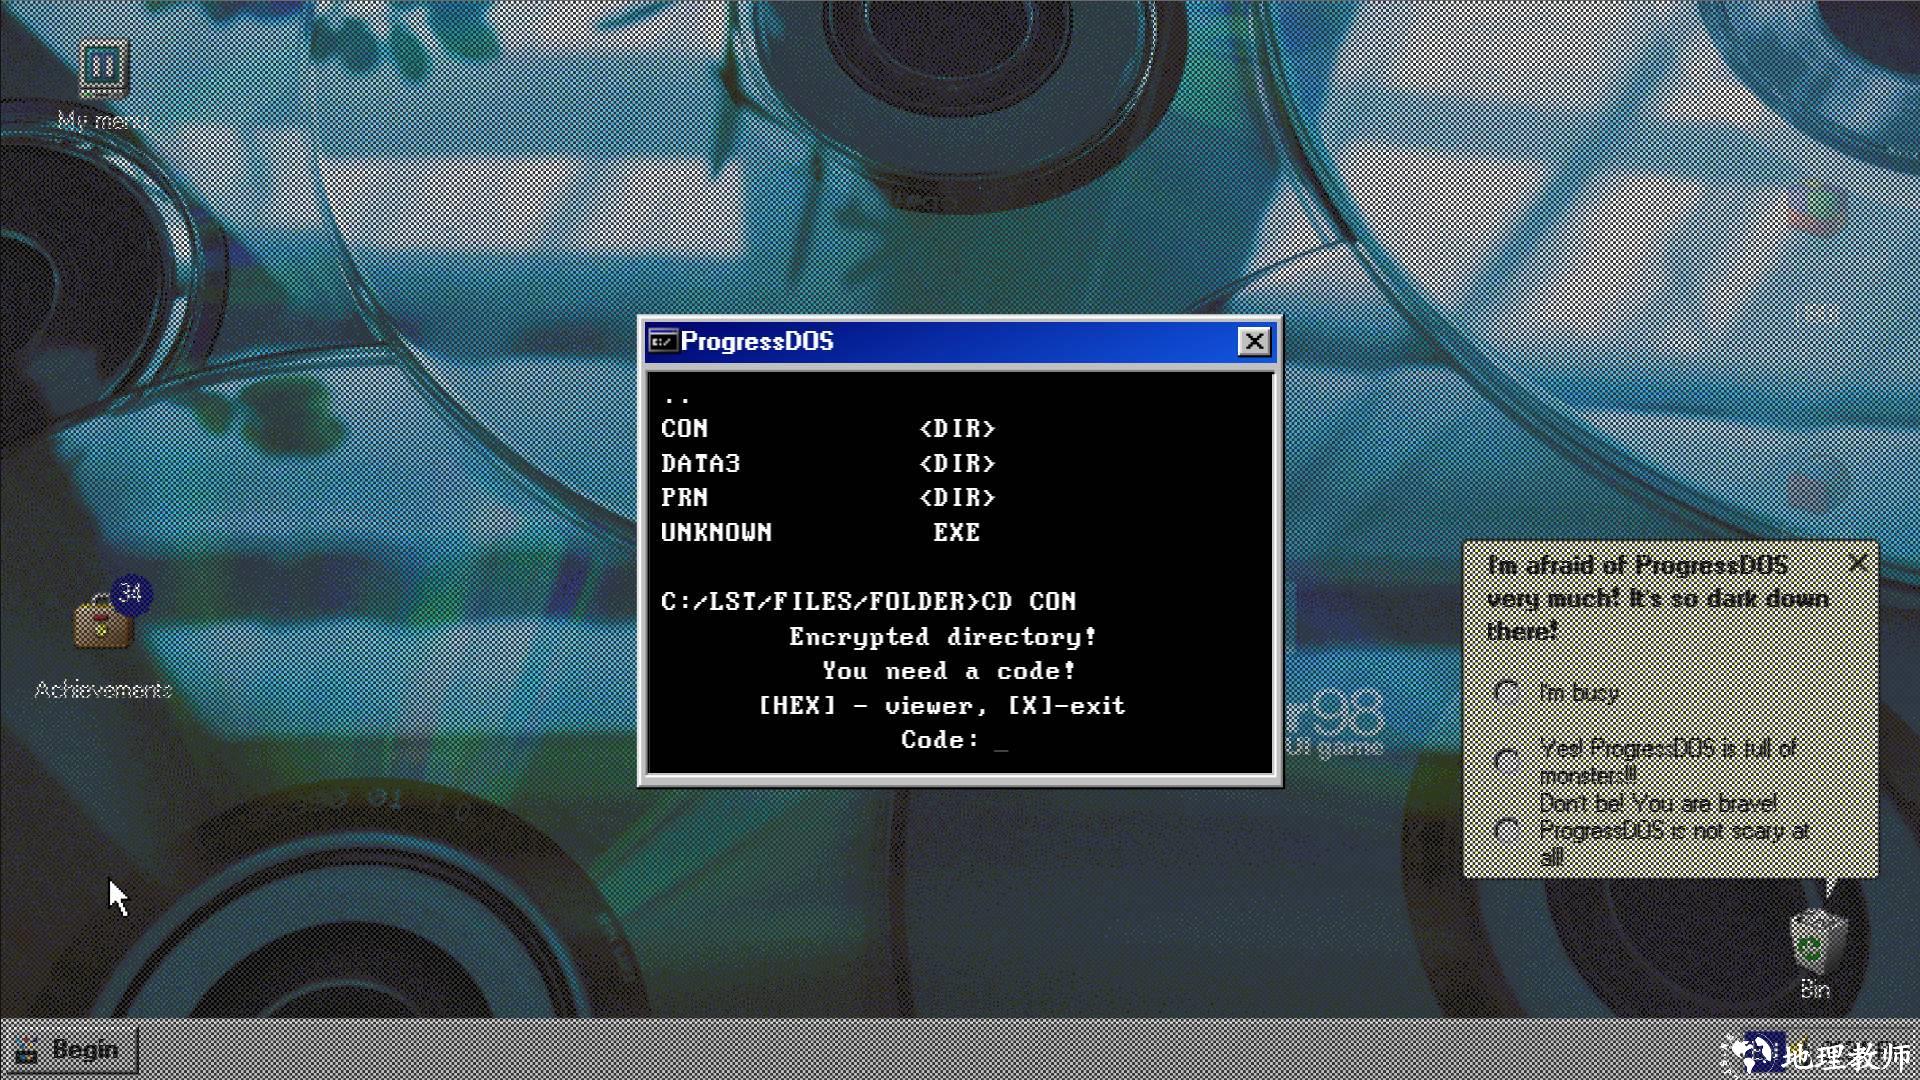Click the 34 badge on Achievements
The width and height of the screenshot is (1920, 1080).
(131, 594)
